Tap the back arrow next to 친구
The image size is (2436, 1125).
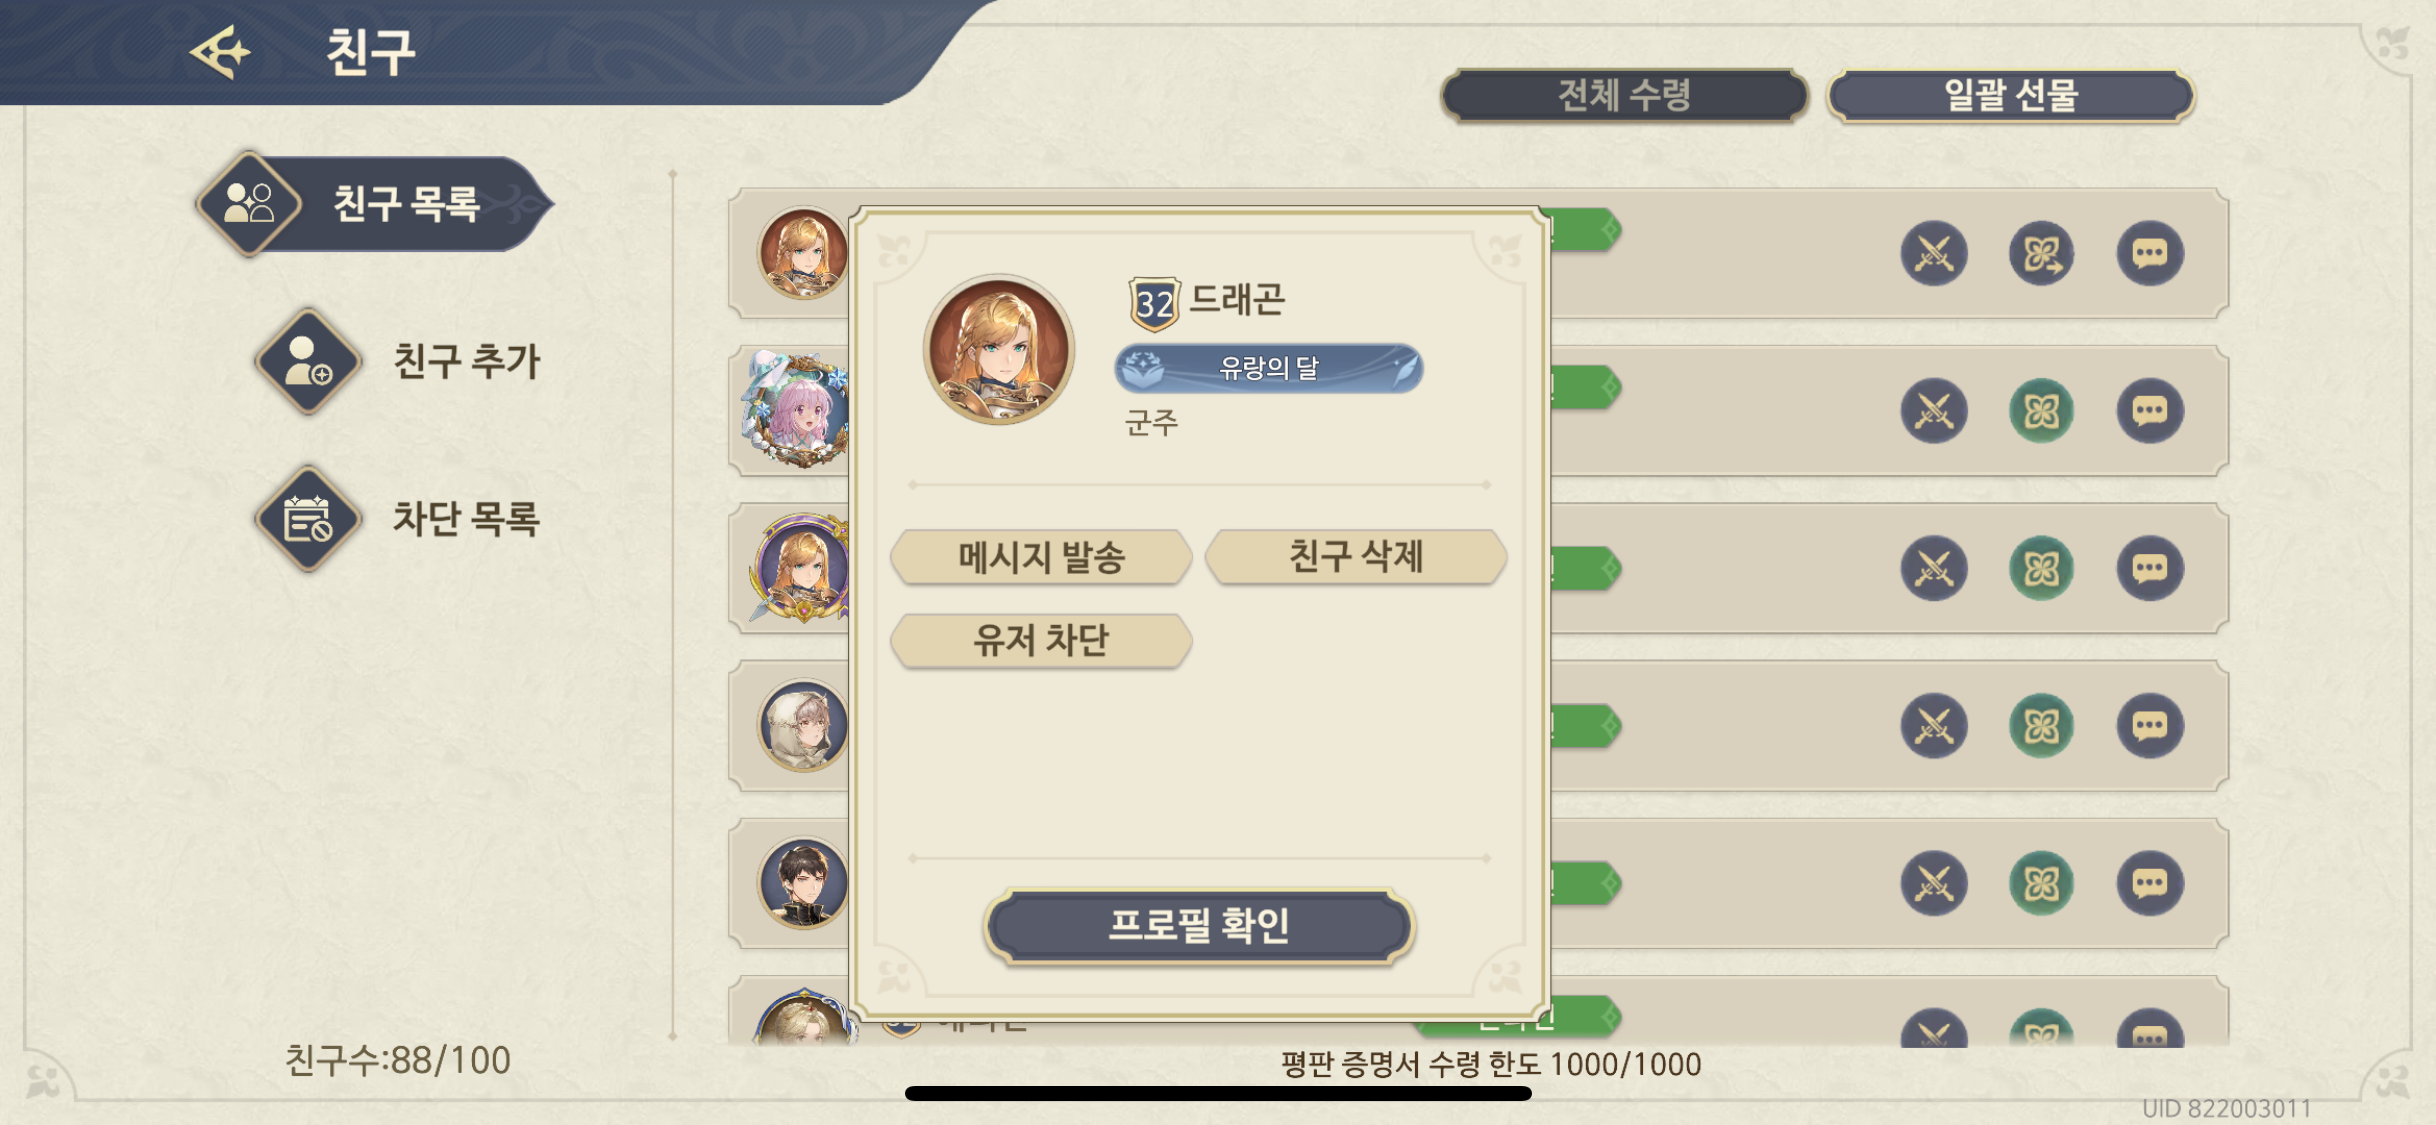point(220,52)
